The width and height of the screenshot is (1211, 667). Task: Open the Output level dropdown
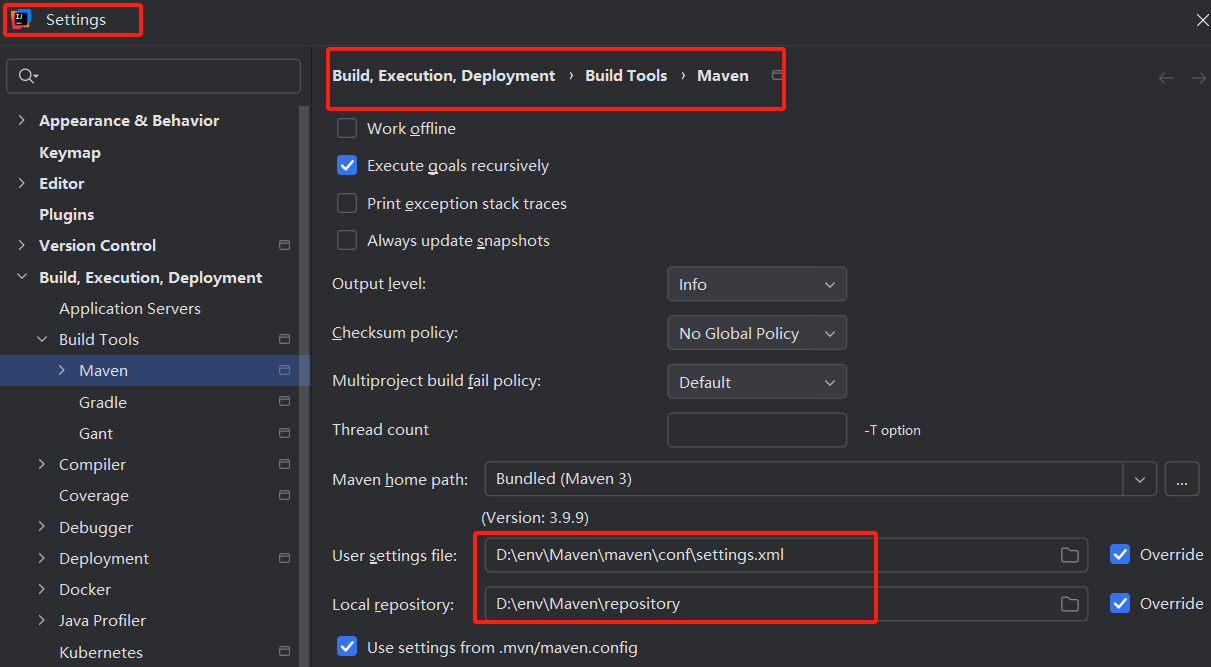tap(757, 284)
